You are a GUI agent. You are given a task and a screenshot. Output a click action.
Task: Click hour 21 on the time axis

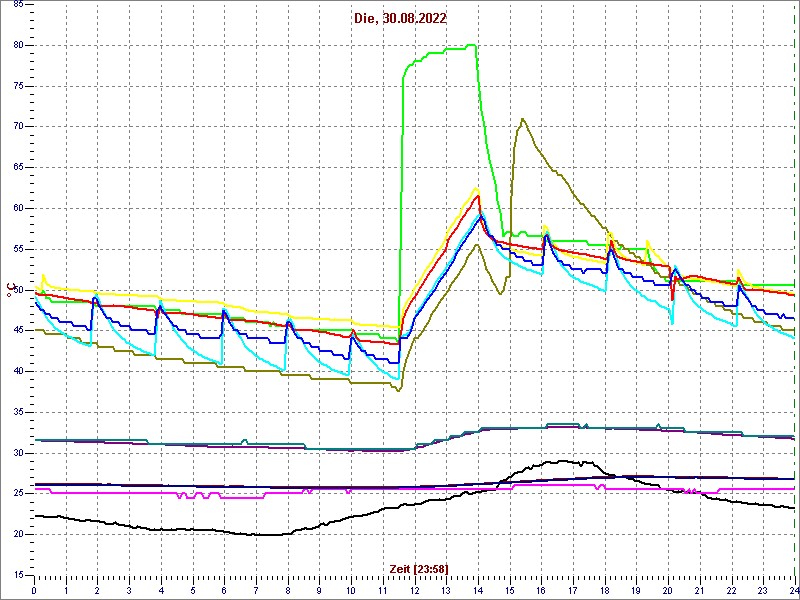[x=699, y=591]
